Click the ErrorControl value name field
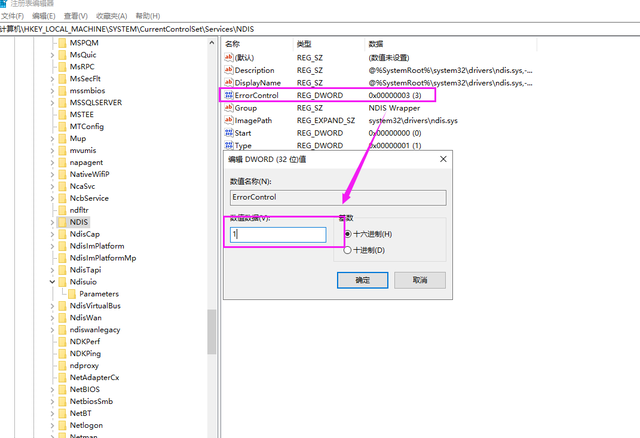 pos(338,198)
